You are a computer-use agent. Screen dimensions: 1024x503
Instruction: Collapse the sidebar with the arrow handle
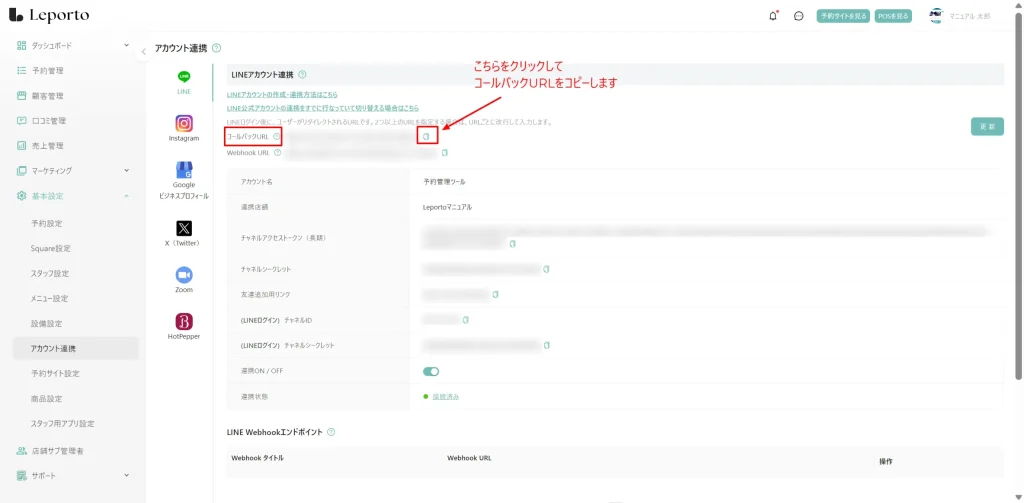144,51
